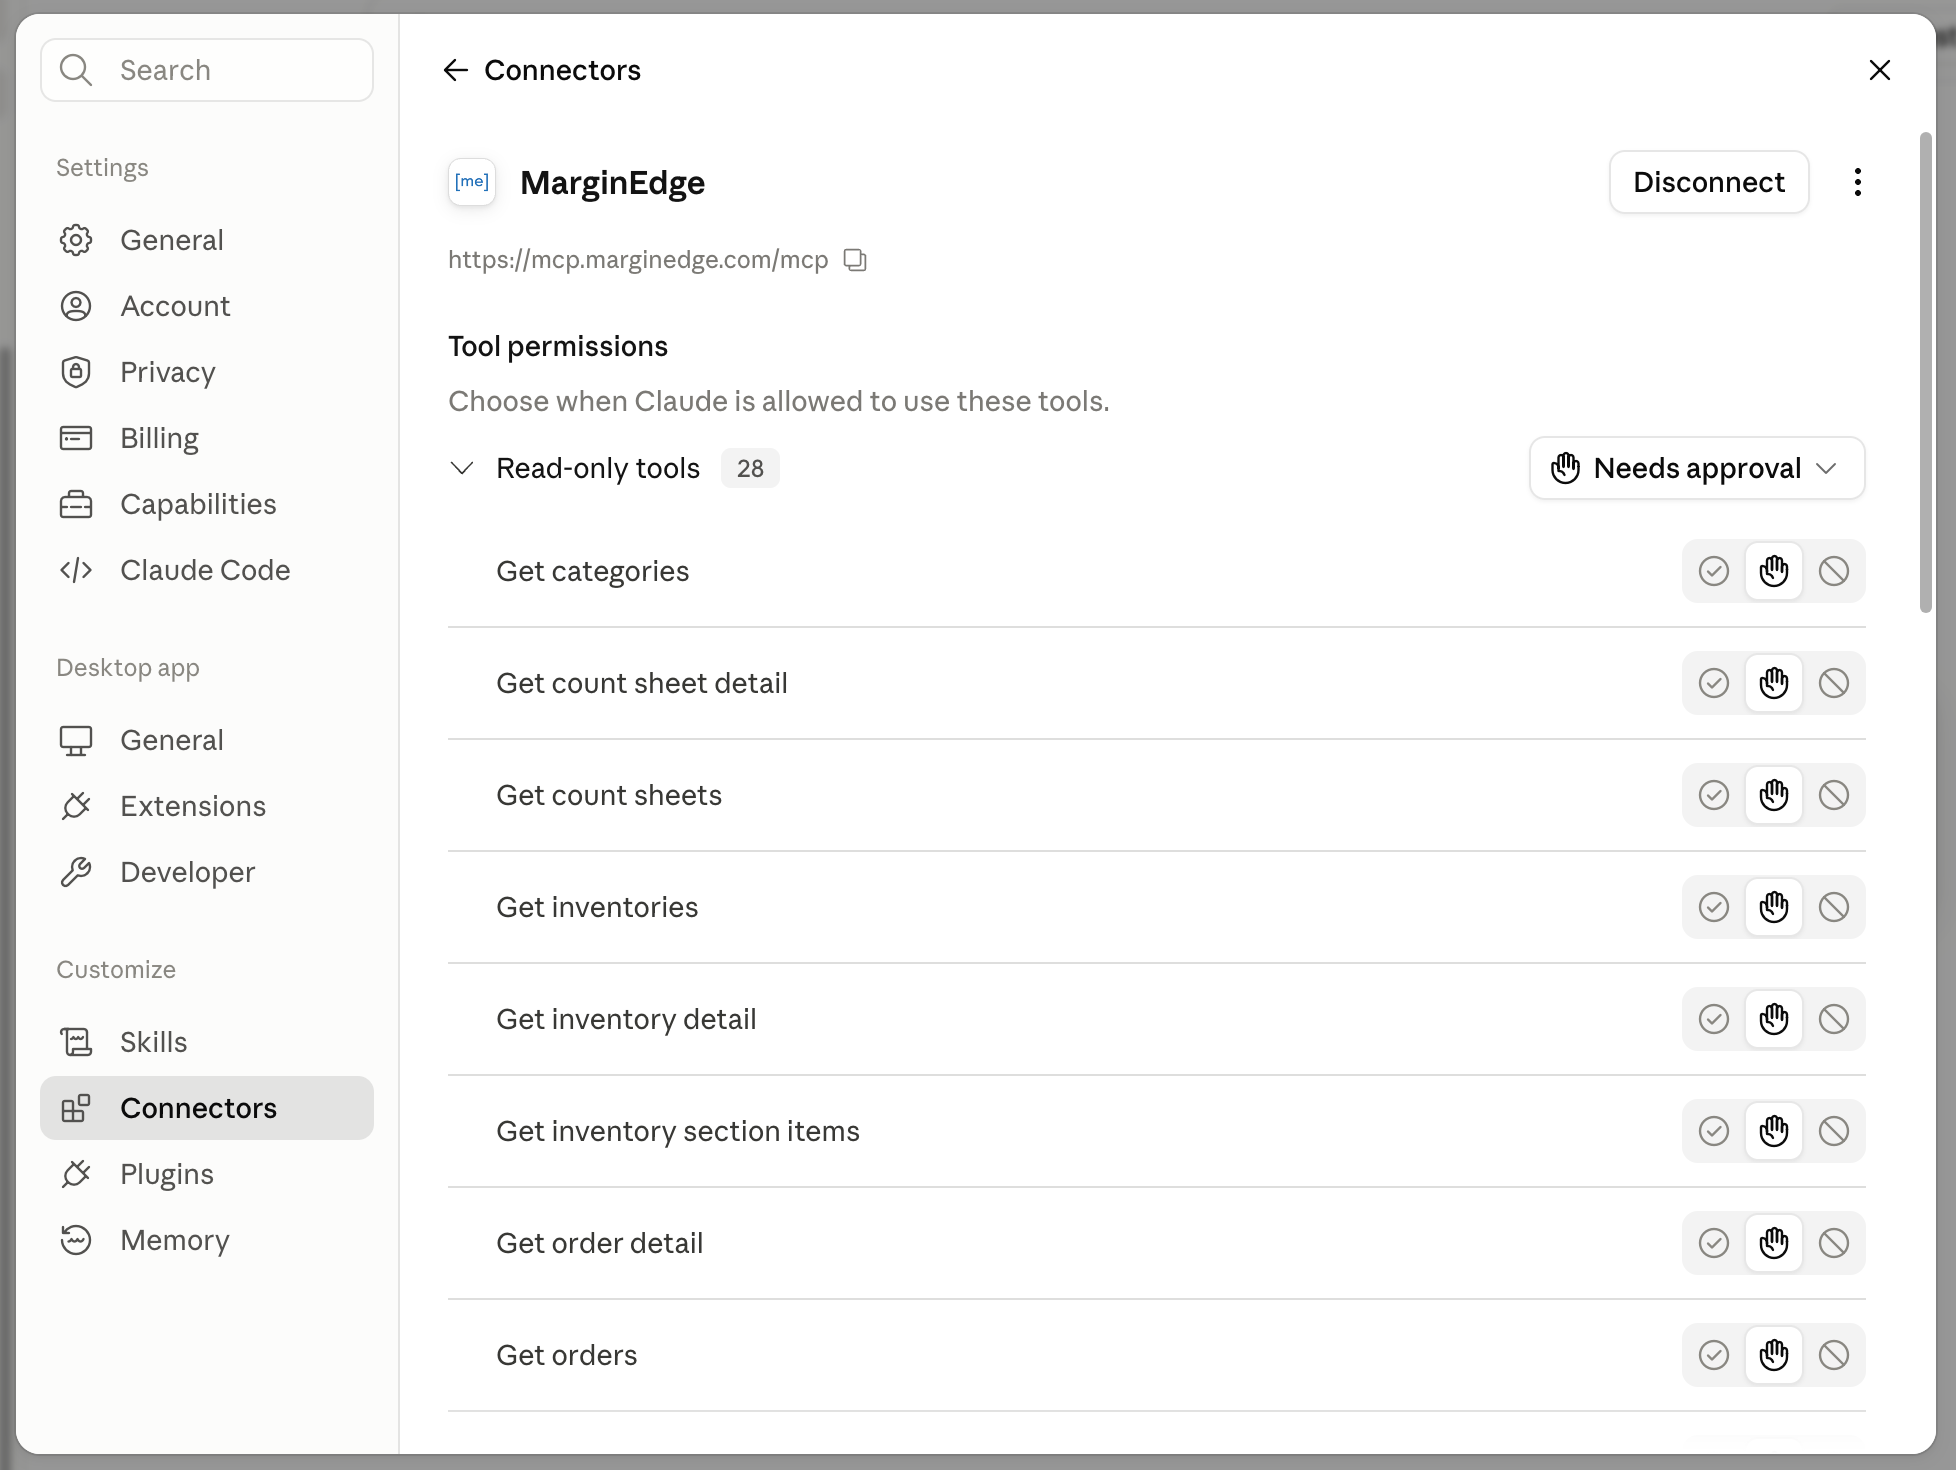
Task: Block Get inventory section items tool
Action: (x=1834, y=1131)
